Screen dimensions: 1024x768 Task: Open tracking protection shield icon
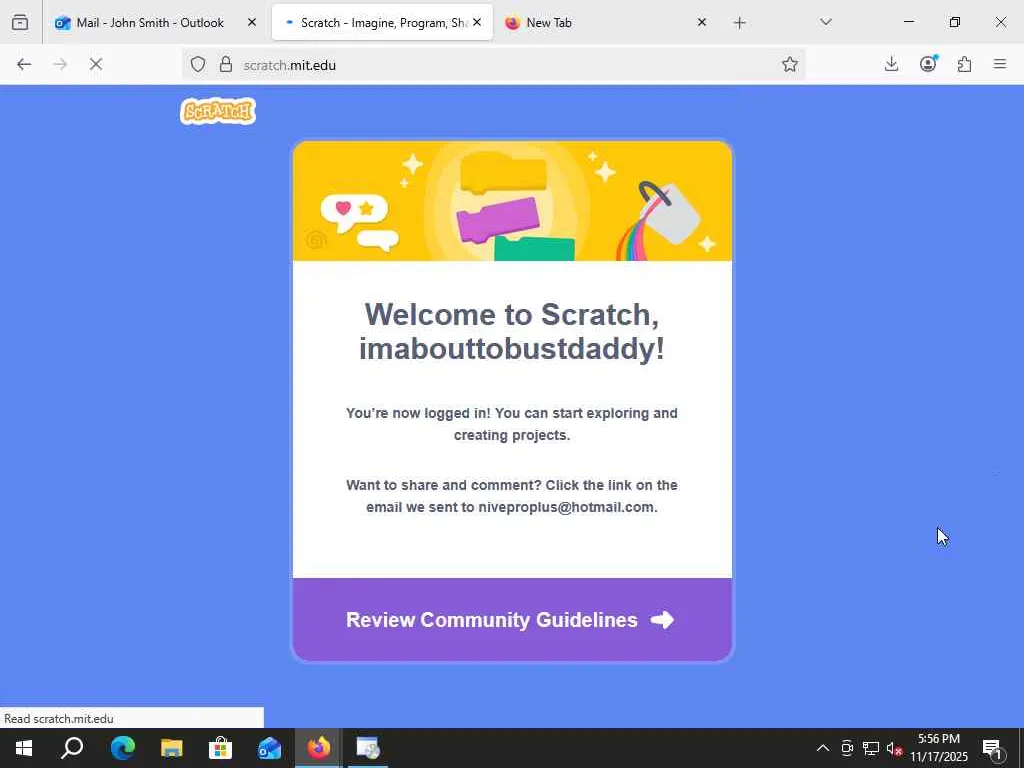click(198, 64)
